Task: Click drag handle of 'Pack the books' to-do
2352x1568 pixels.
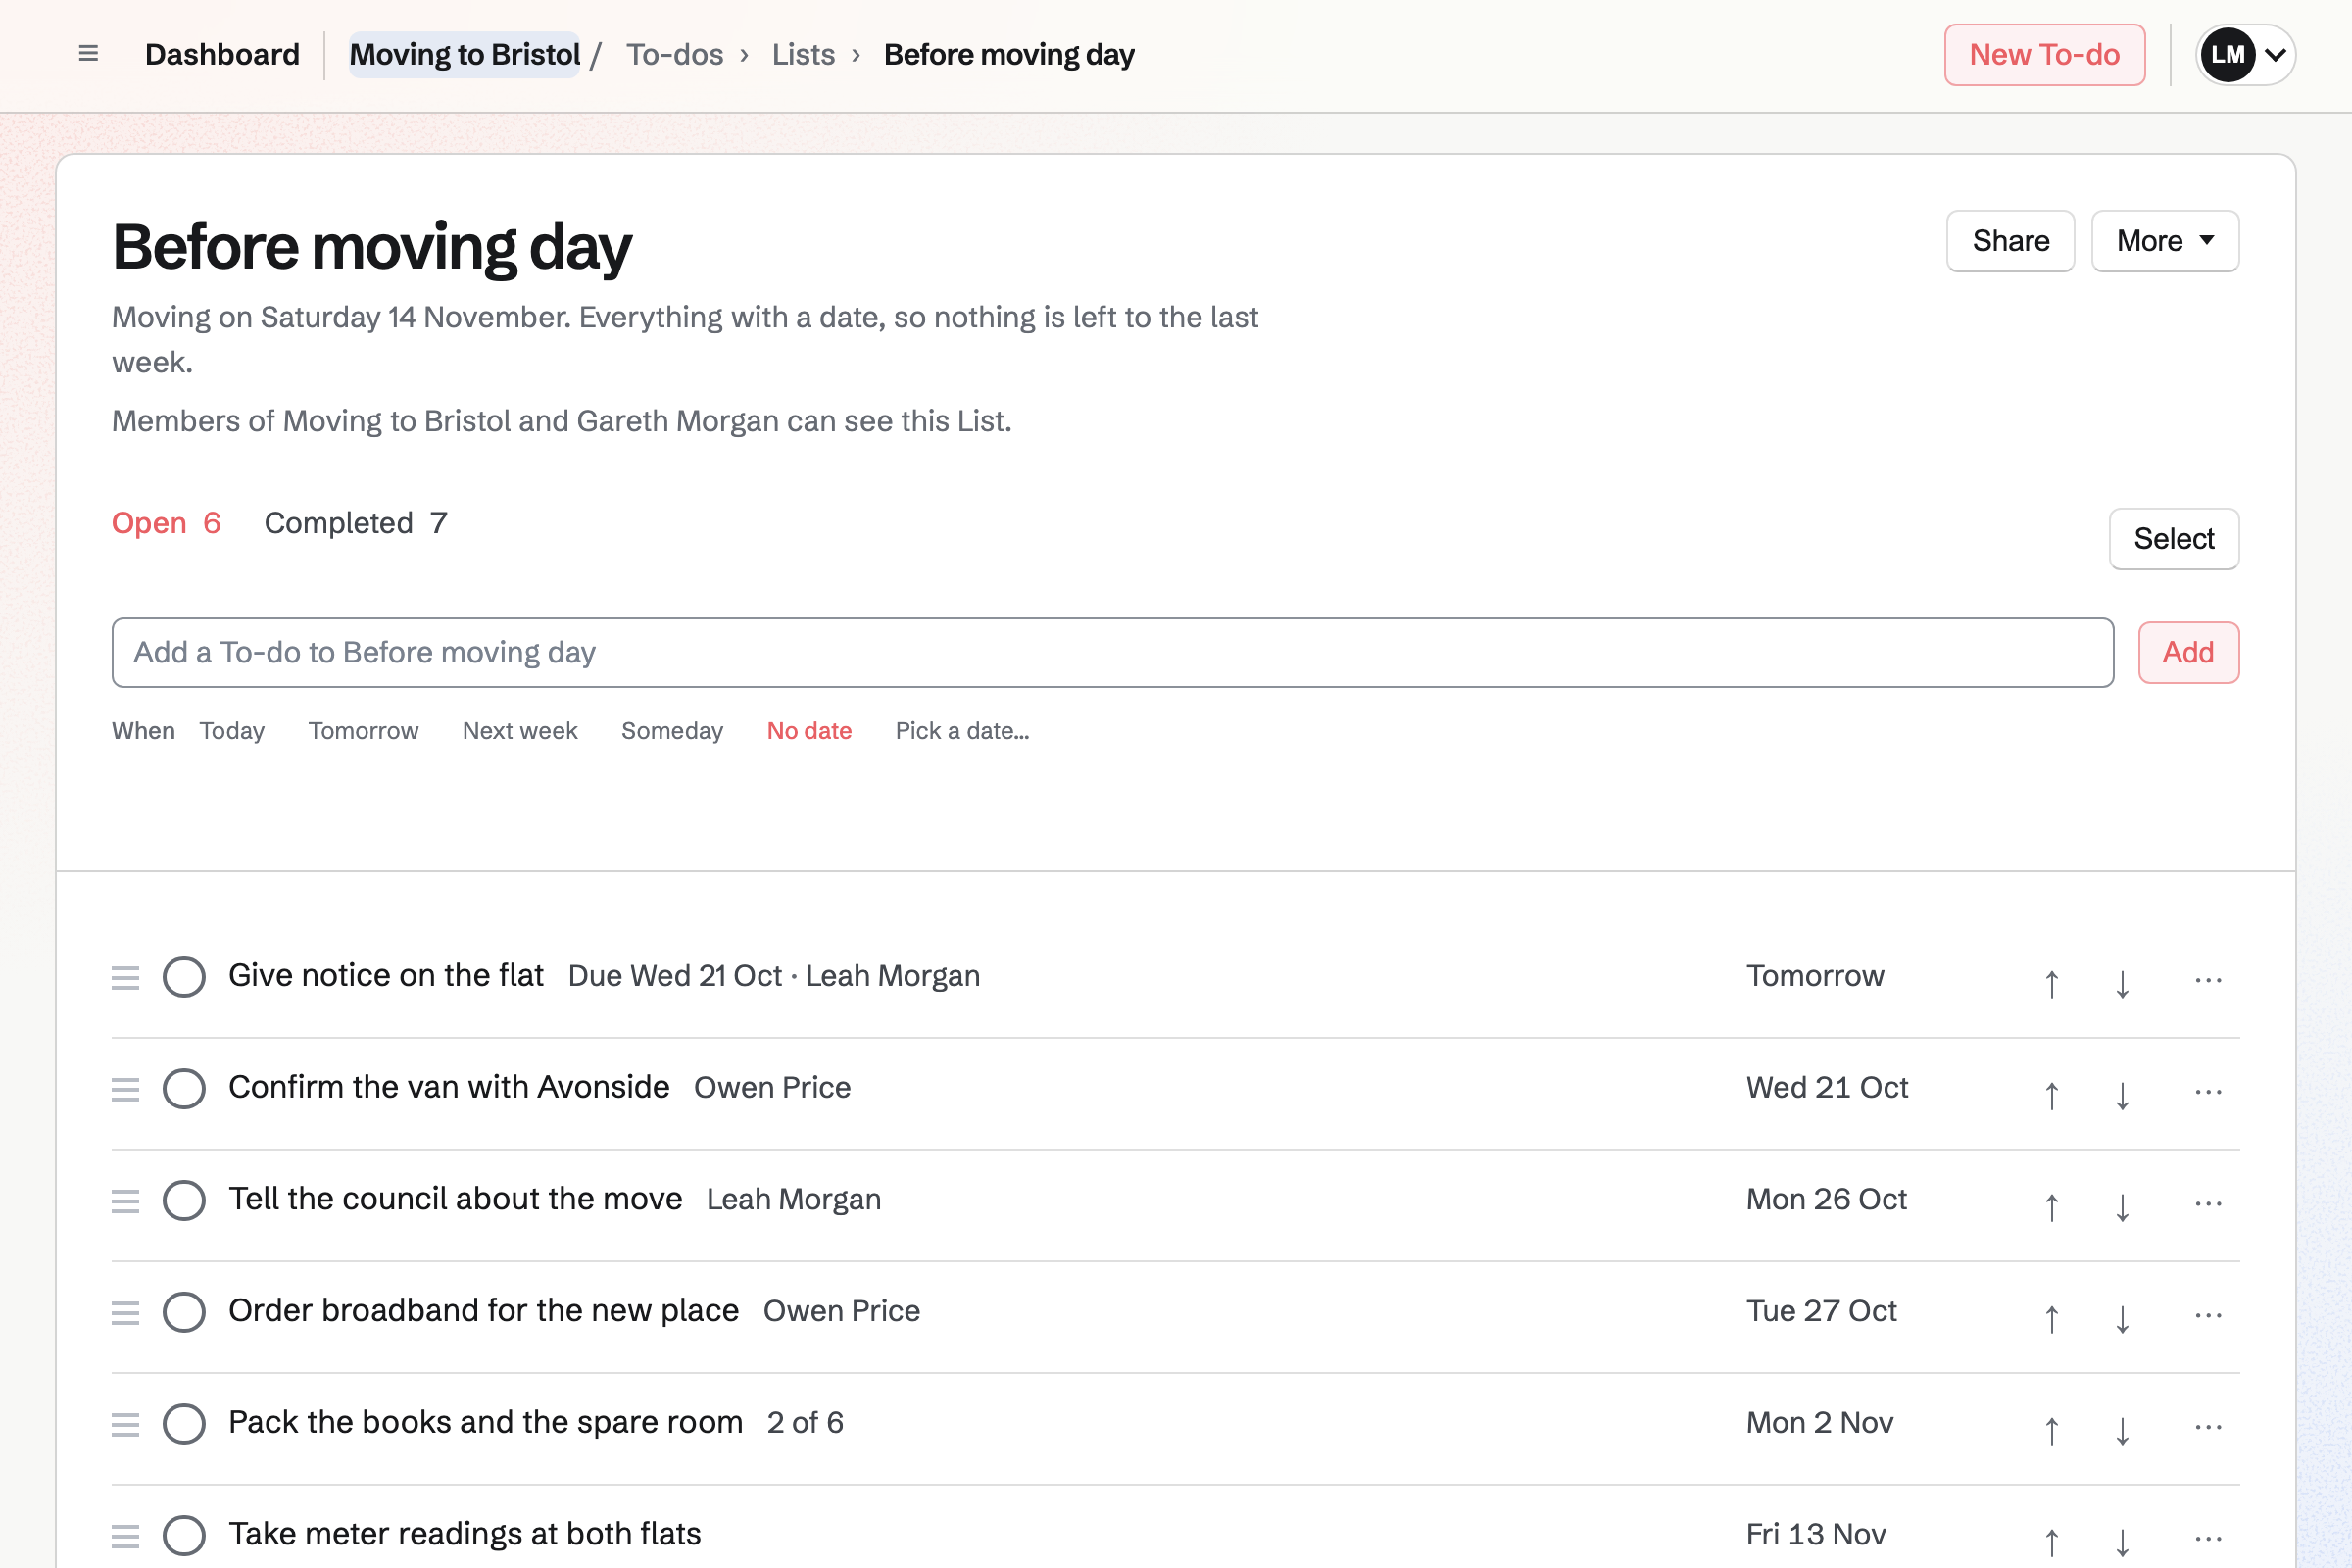Action: pyautogui.click(x=125, y=1425)
